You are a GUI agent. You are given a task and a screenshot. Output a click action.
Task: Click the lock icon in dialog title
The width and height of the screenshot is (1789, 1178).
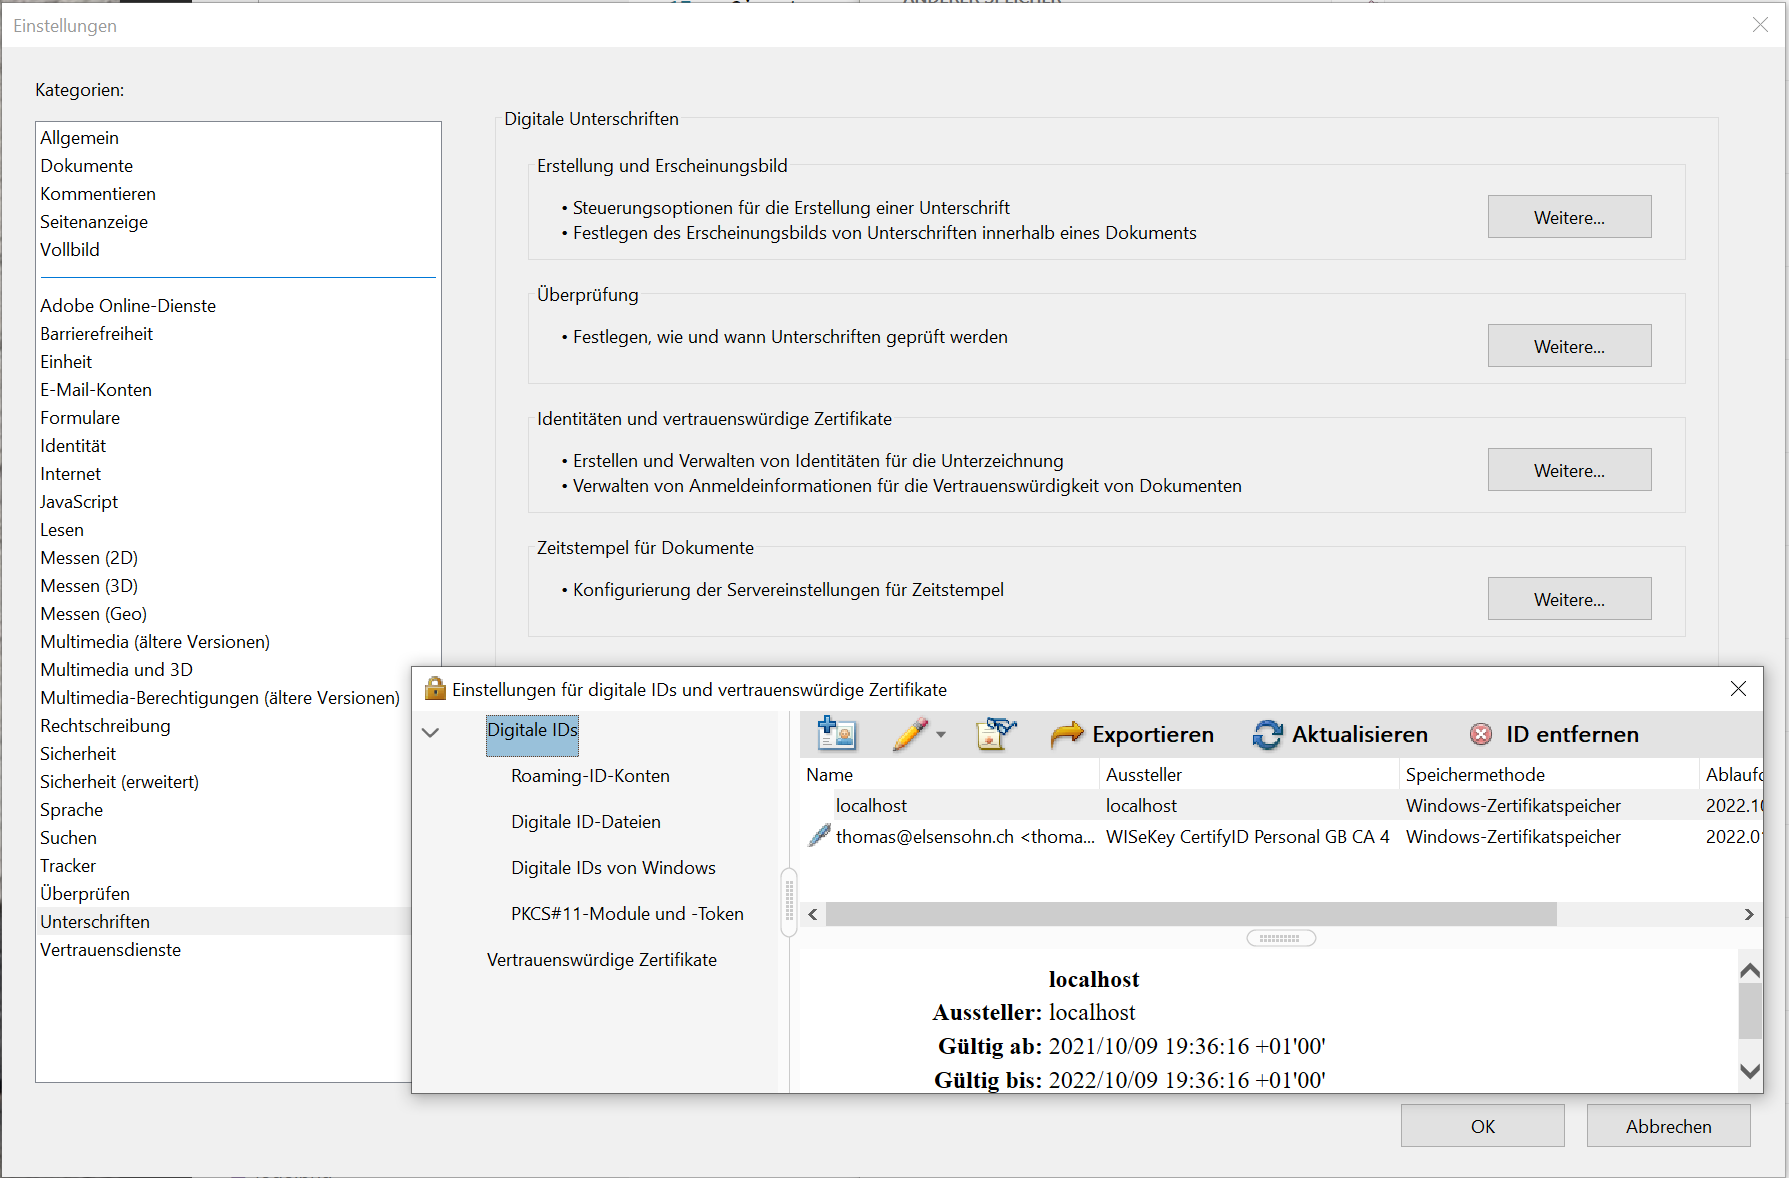[435, 689]
